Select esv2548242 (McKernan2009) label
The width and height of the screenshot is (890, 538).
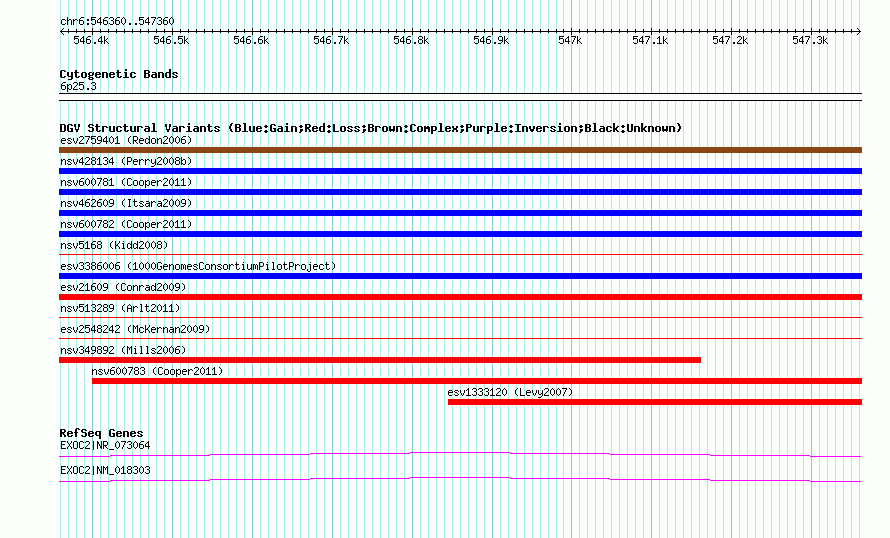(135, 329)
